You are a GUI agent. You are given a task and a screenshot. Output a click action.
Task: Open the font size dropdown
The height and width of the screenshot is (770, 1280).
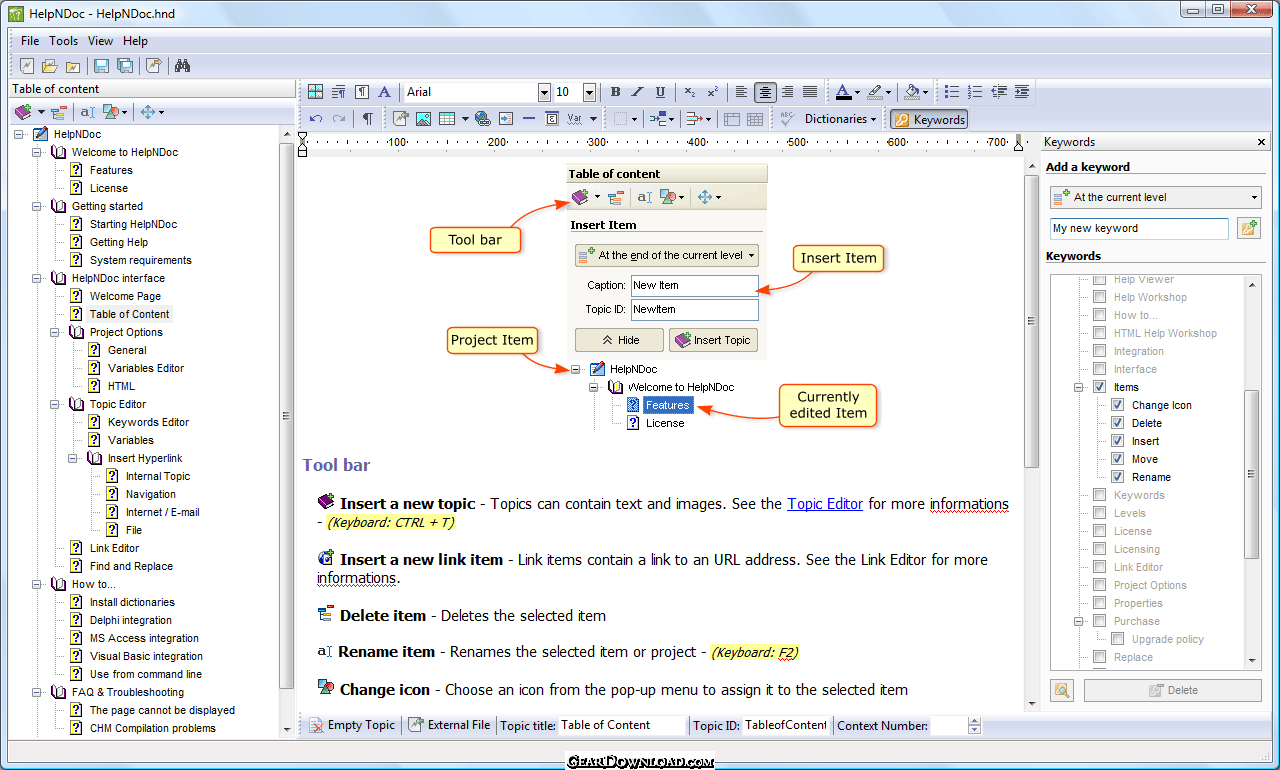pos(589,92)
